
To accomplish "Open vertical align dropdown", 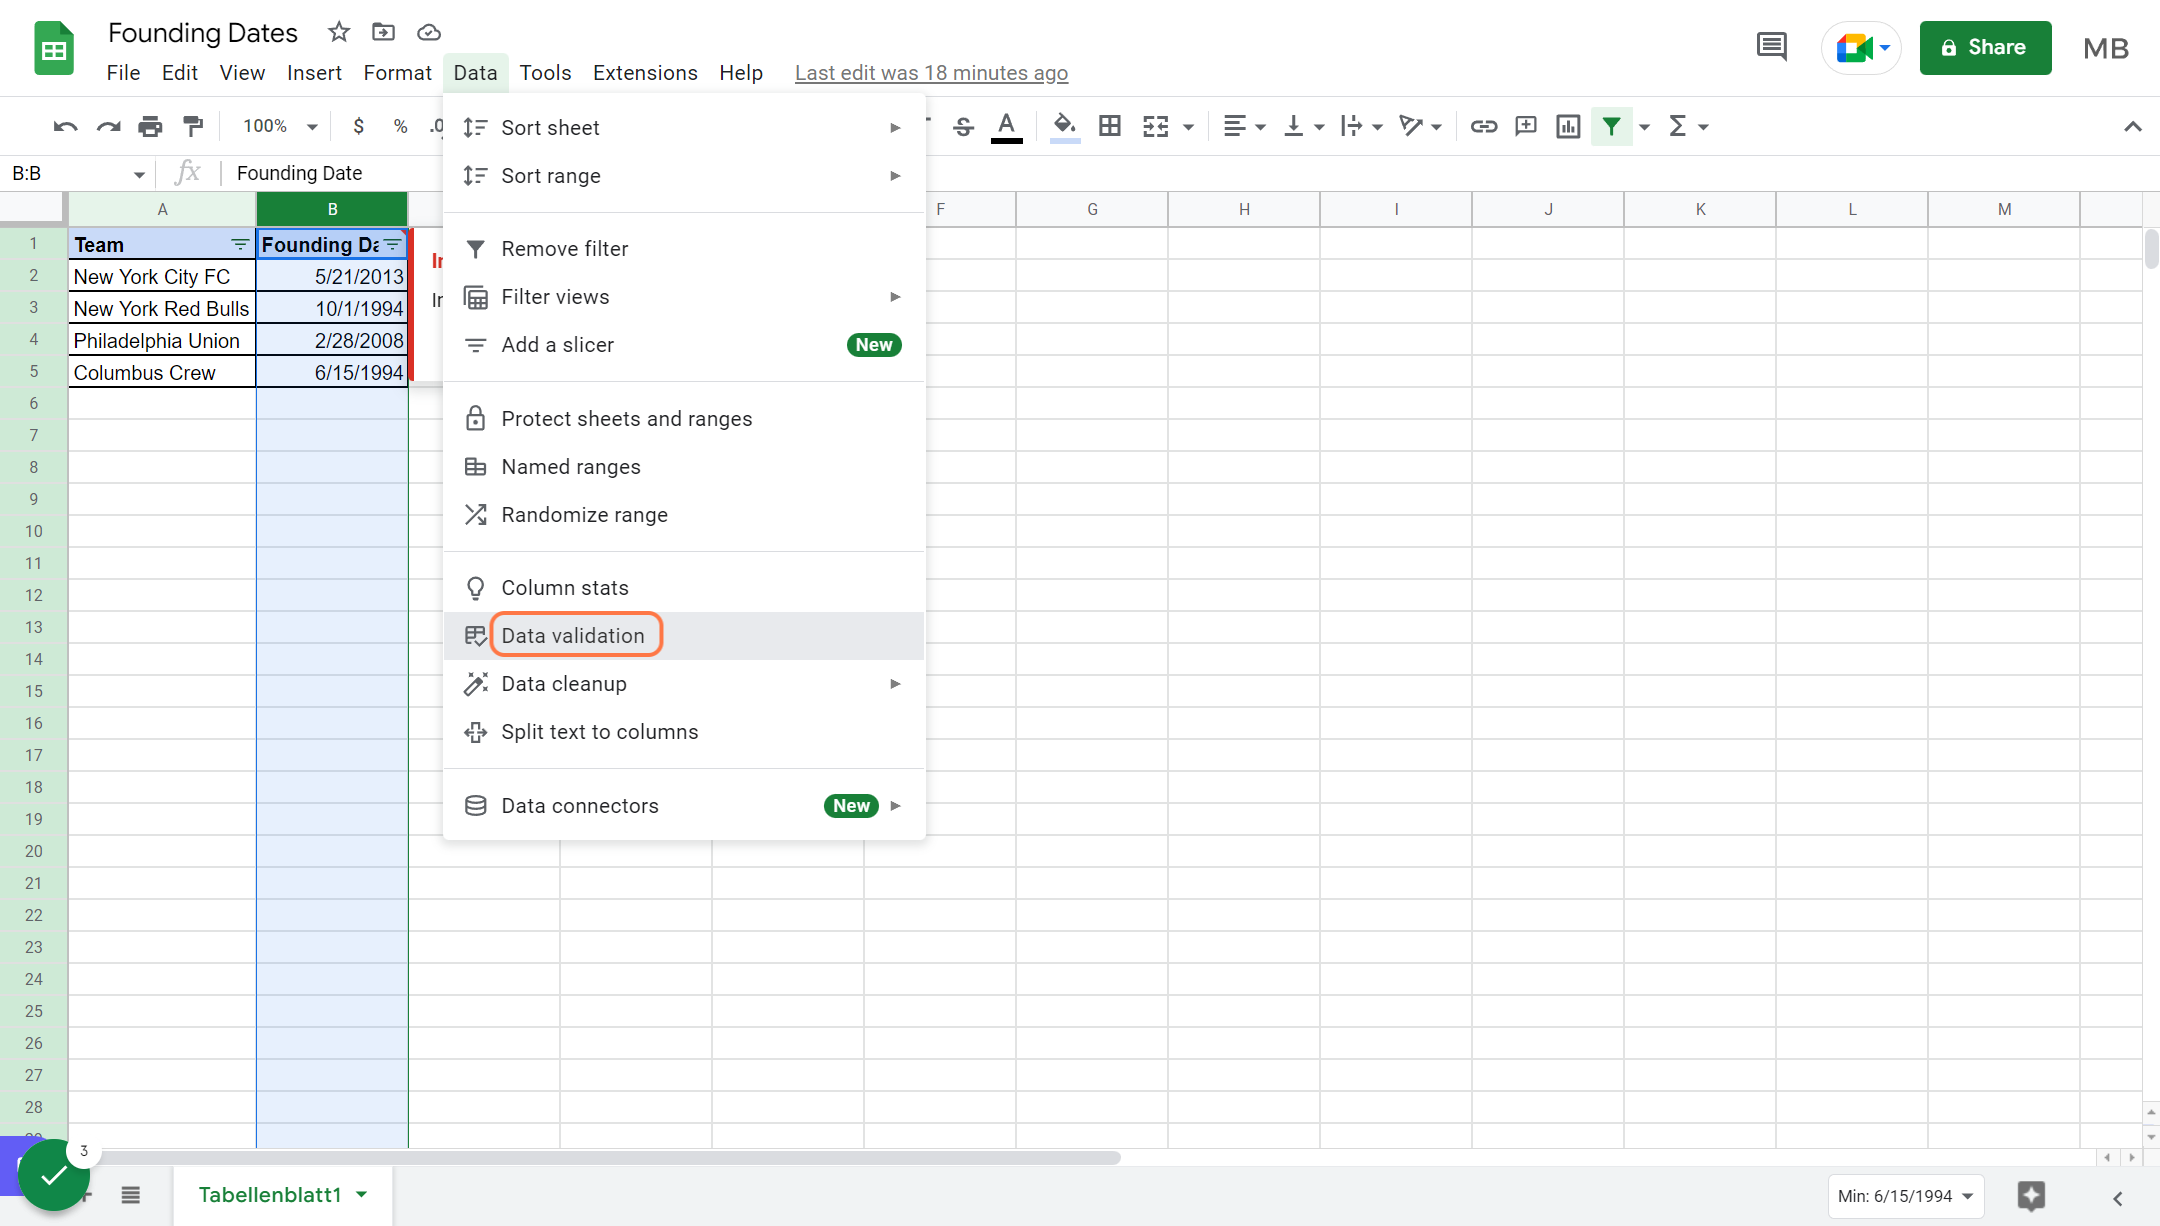I will (x=1303, y=126).
